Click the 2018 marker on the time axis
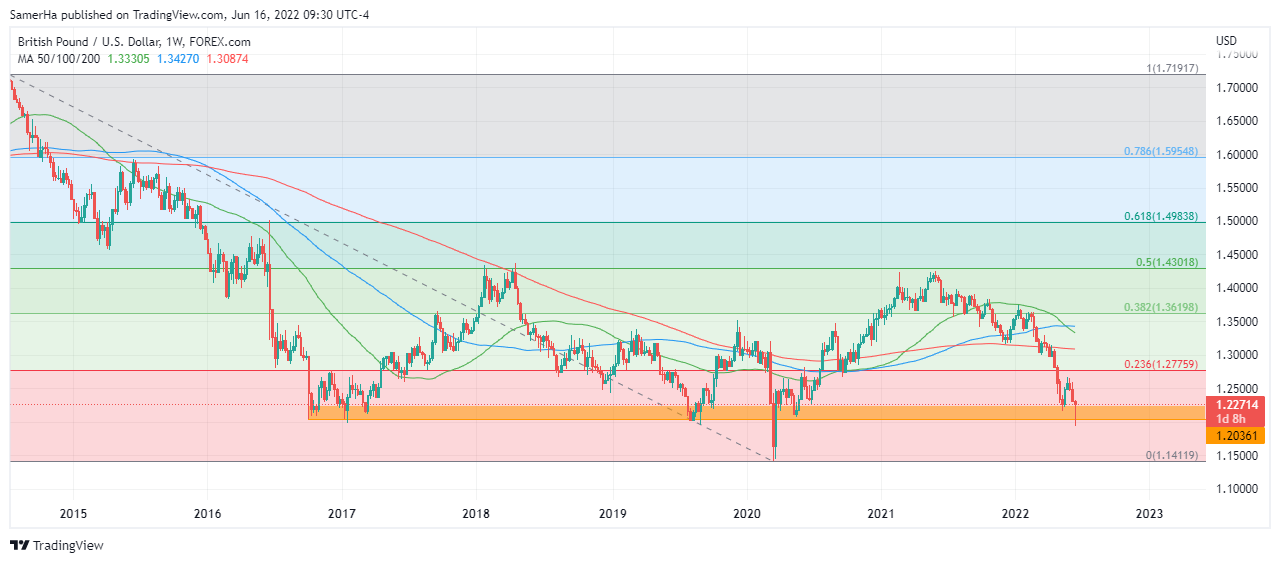 click(476, 514)
